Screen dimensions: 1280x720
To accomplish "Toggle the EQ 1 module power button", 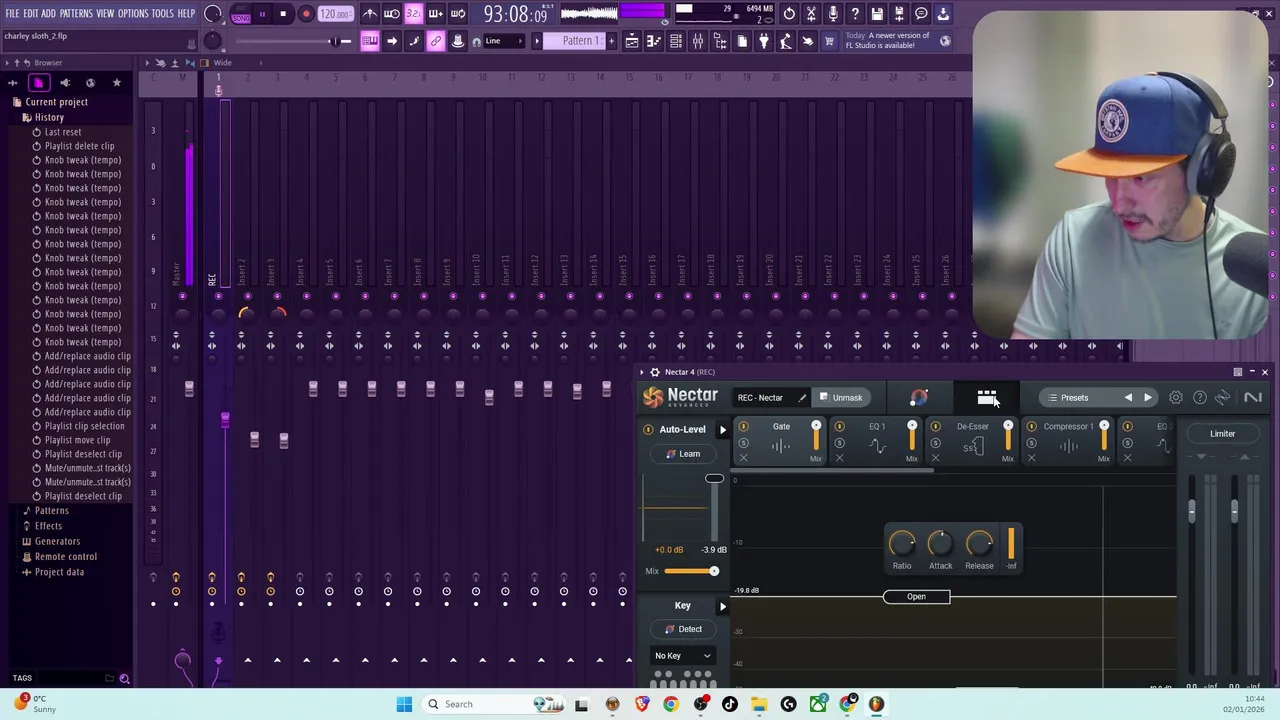I will pos(839,427).
